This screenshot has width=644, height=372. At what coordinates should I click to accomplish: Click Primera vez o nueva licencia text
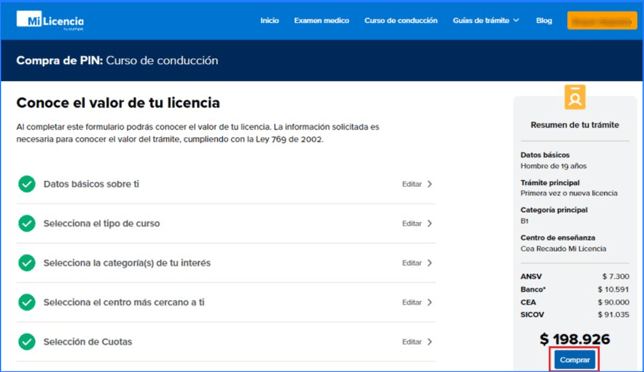pyautogui.click(x=569, y=193)
